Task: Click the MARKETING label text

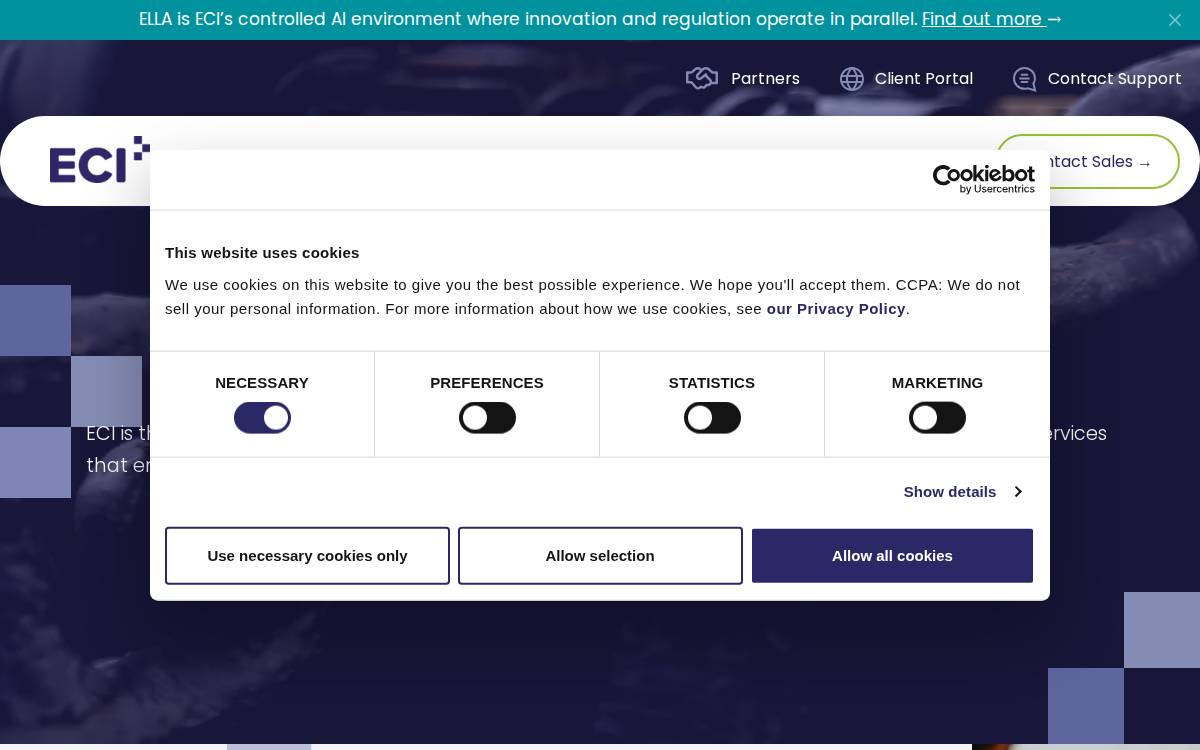Action: (937, 383)
